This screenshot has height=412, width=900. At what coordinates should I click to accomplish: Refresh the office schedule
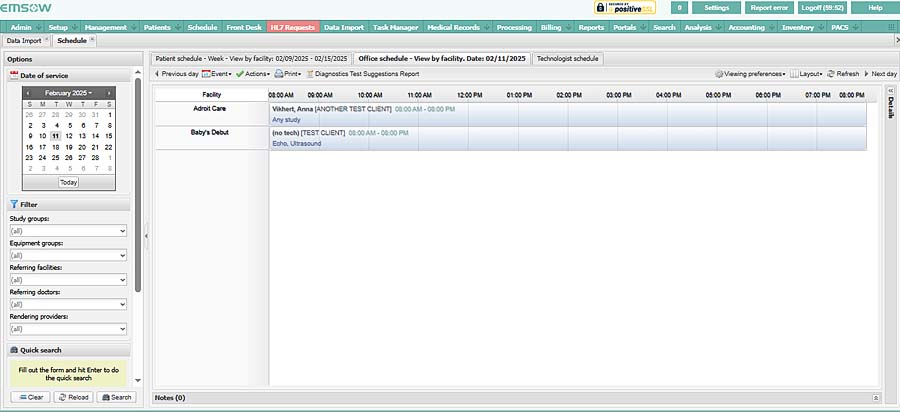click(842, 74)
